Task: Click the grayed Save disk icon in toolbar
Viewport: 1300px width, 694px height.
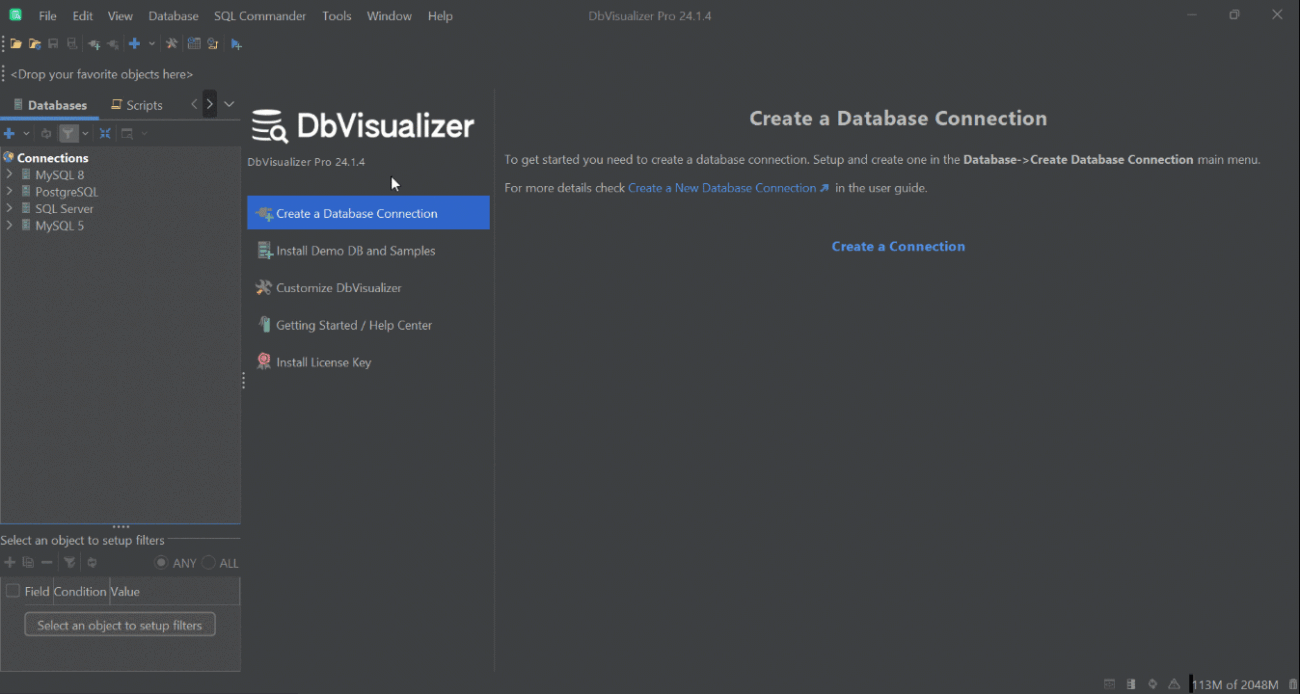Action: (x=53, y=44)
